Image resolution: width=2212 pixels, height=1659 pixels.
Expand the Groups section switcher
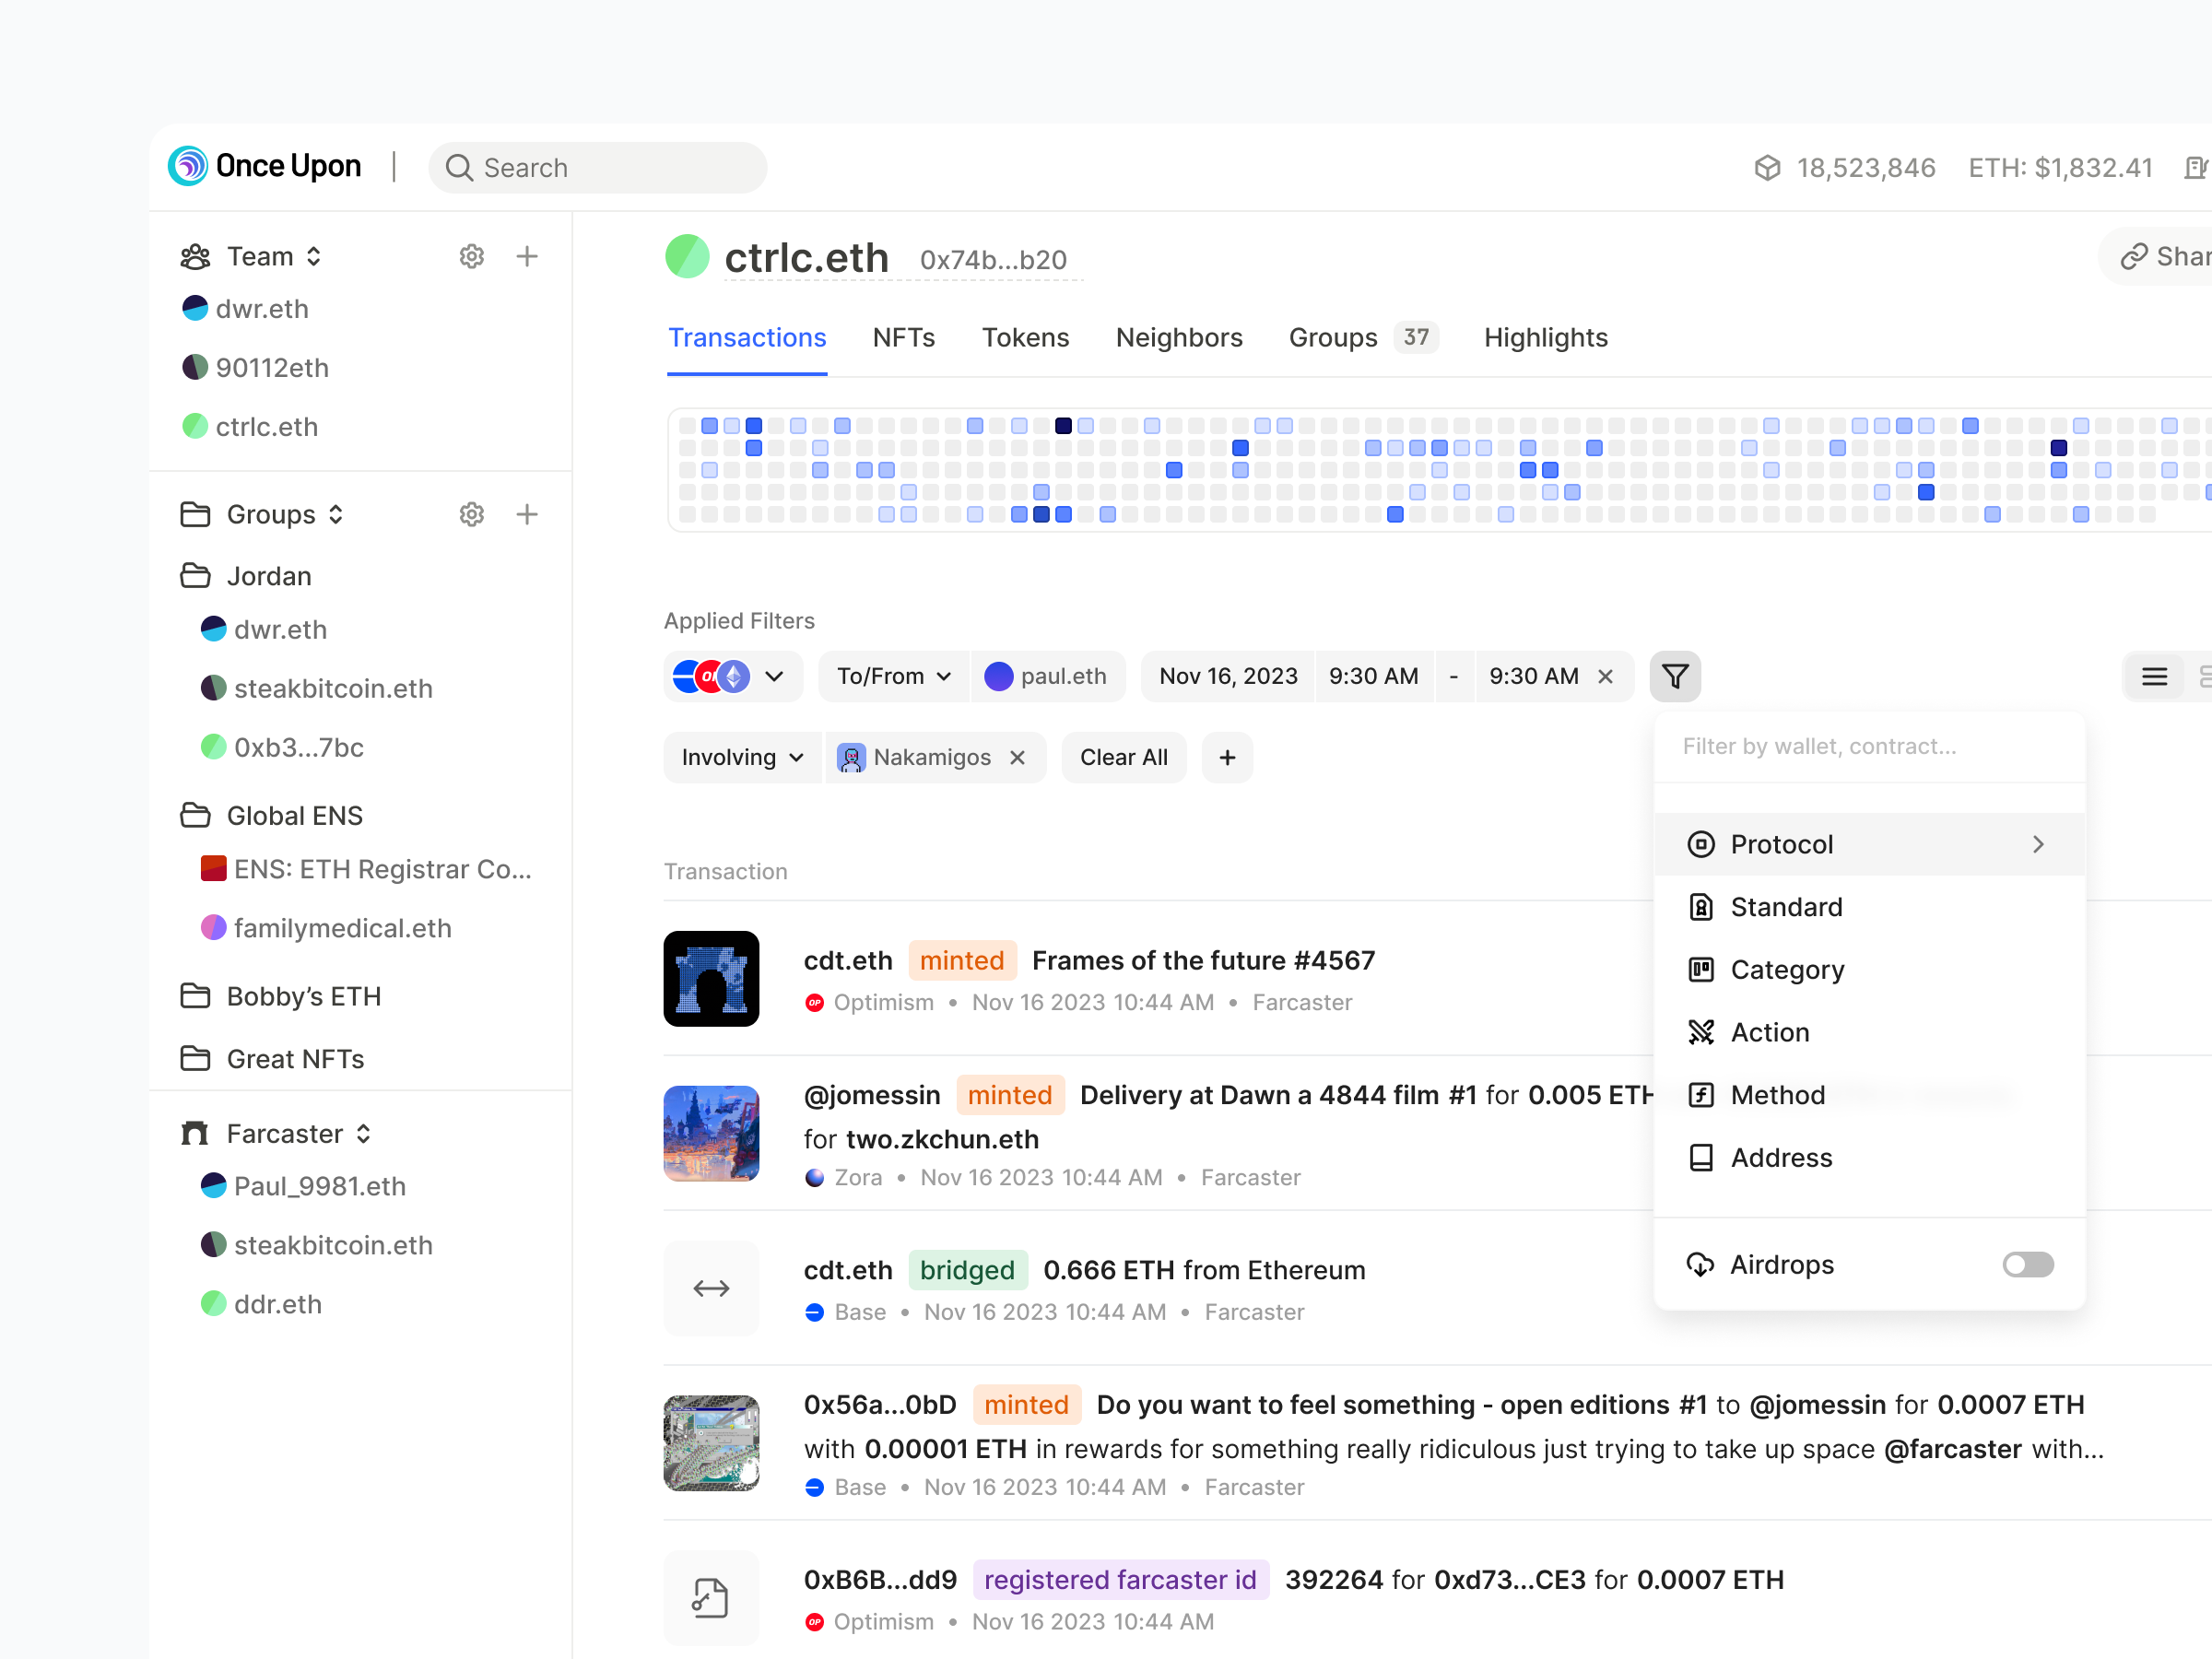[x=336, y=515]
